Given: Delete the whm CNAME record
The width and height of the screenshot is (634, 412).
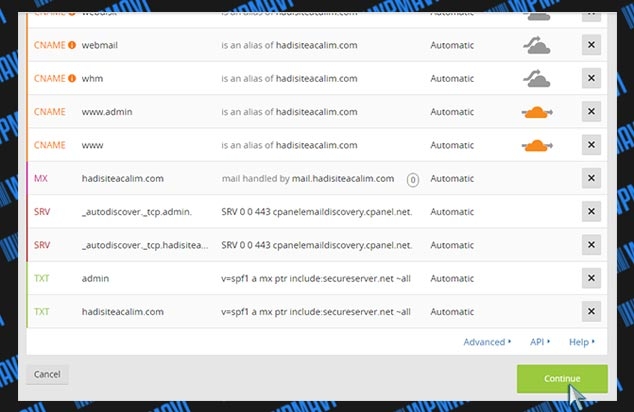Looking at the screenshot, I should (591, 78).
